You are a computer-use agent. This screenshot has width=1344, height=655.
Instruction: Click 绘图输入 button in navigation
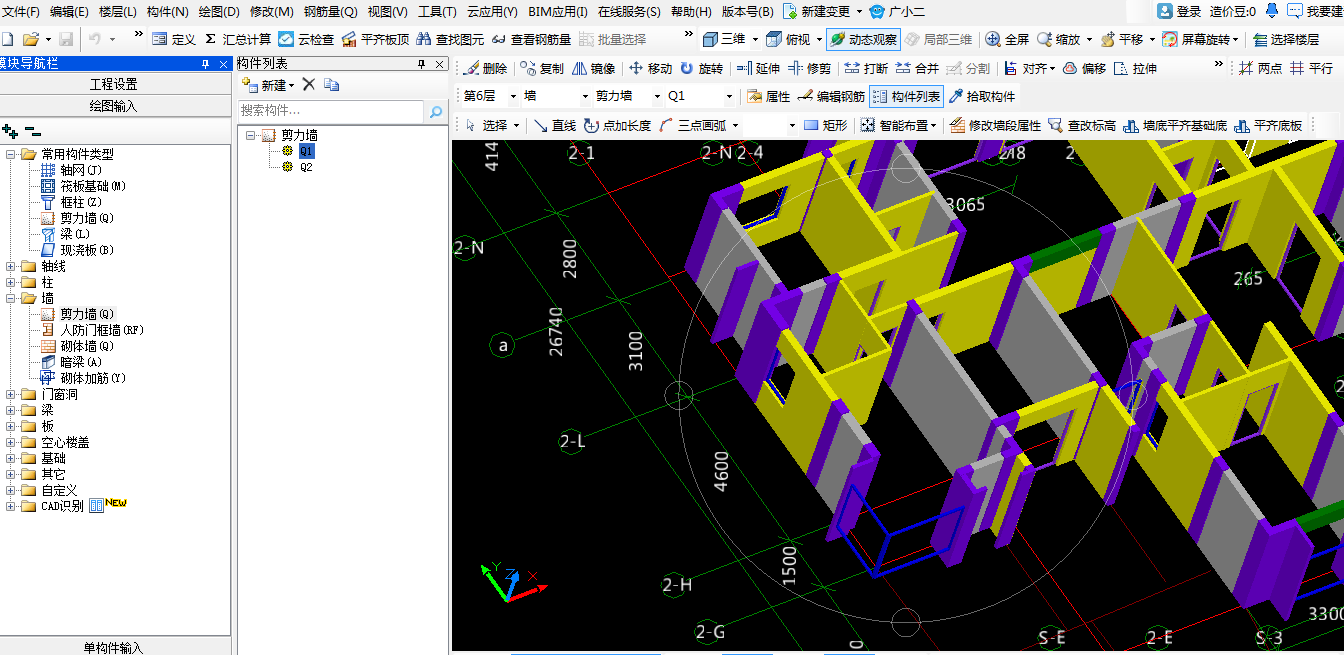point(114,106)
